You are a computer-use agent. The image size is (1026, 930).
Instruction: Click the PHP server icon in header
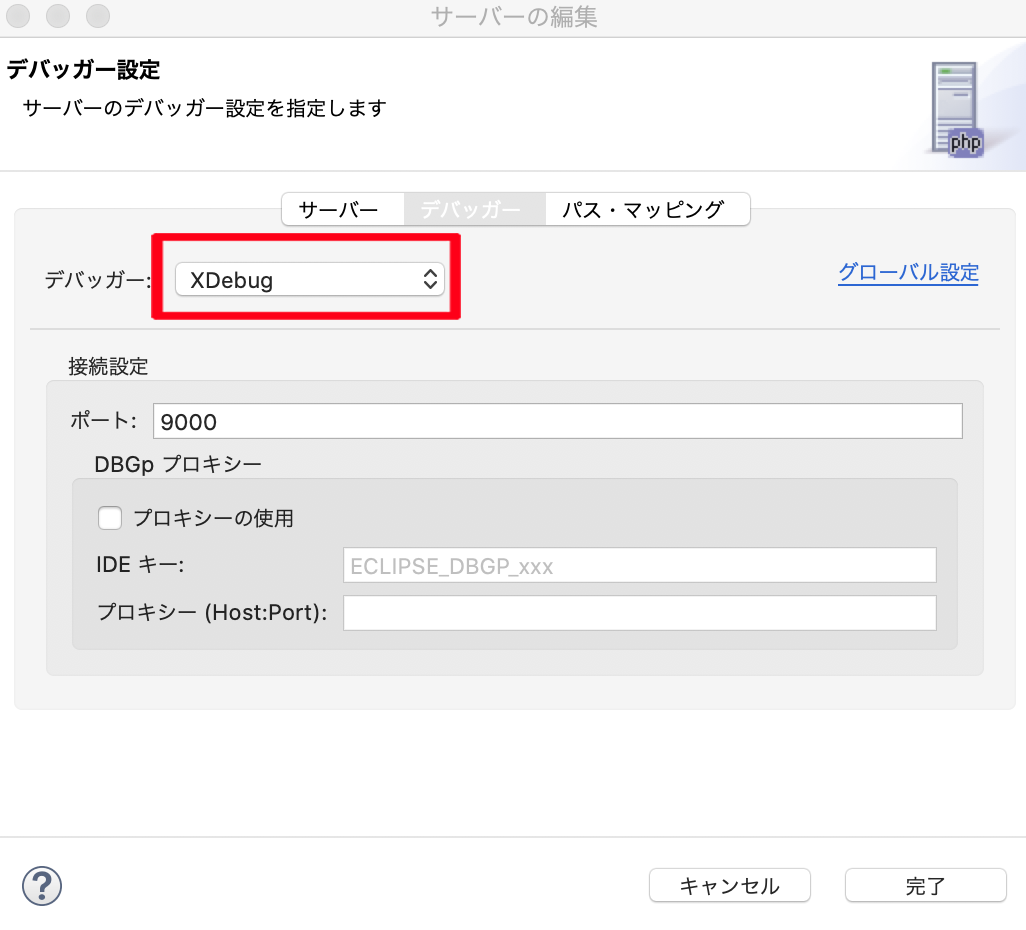click(957, 109)
